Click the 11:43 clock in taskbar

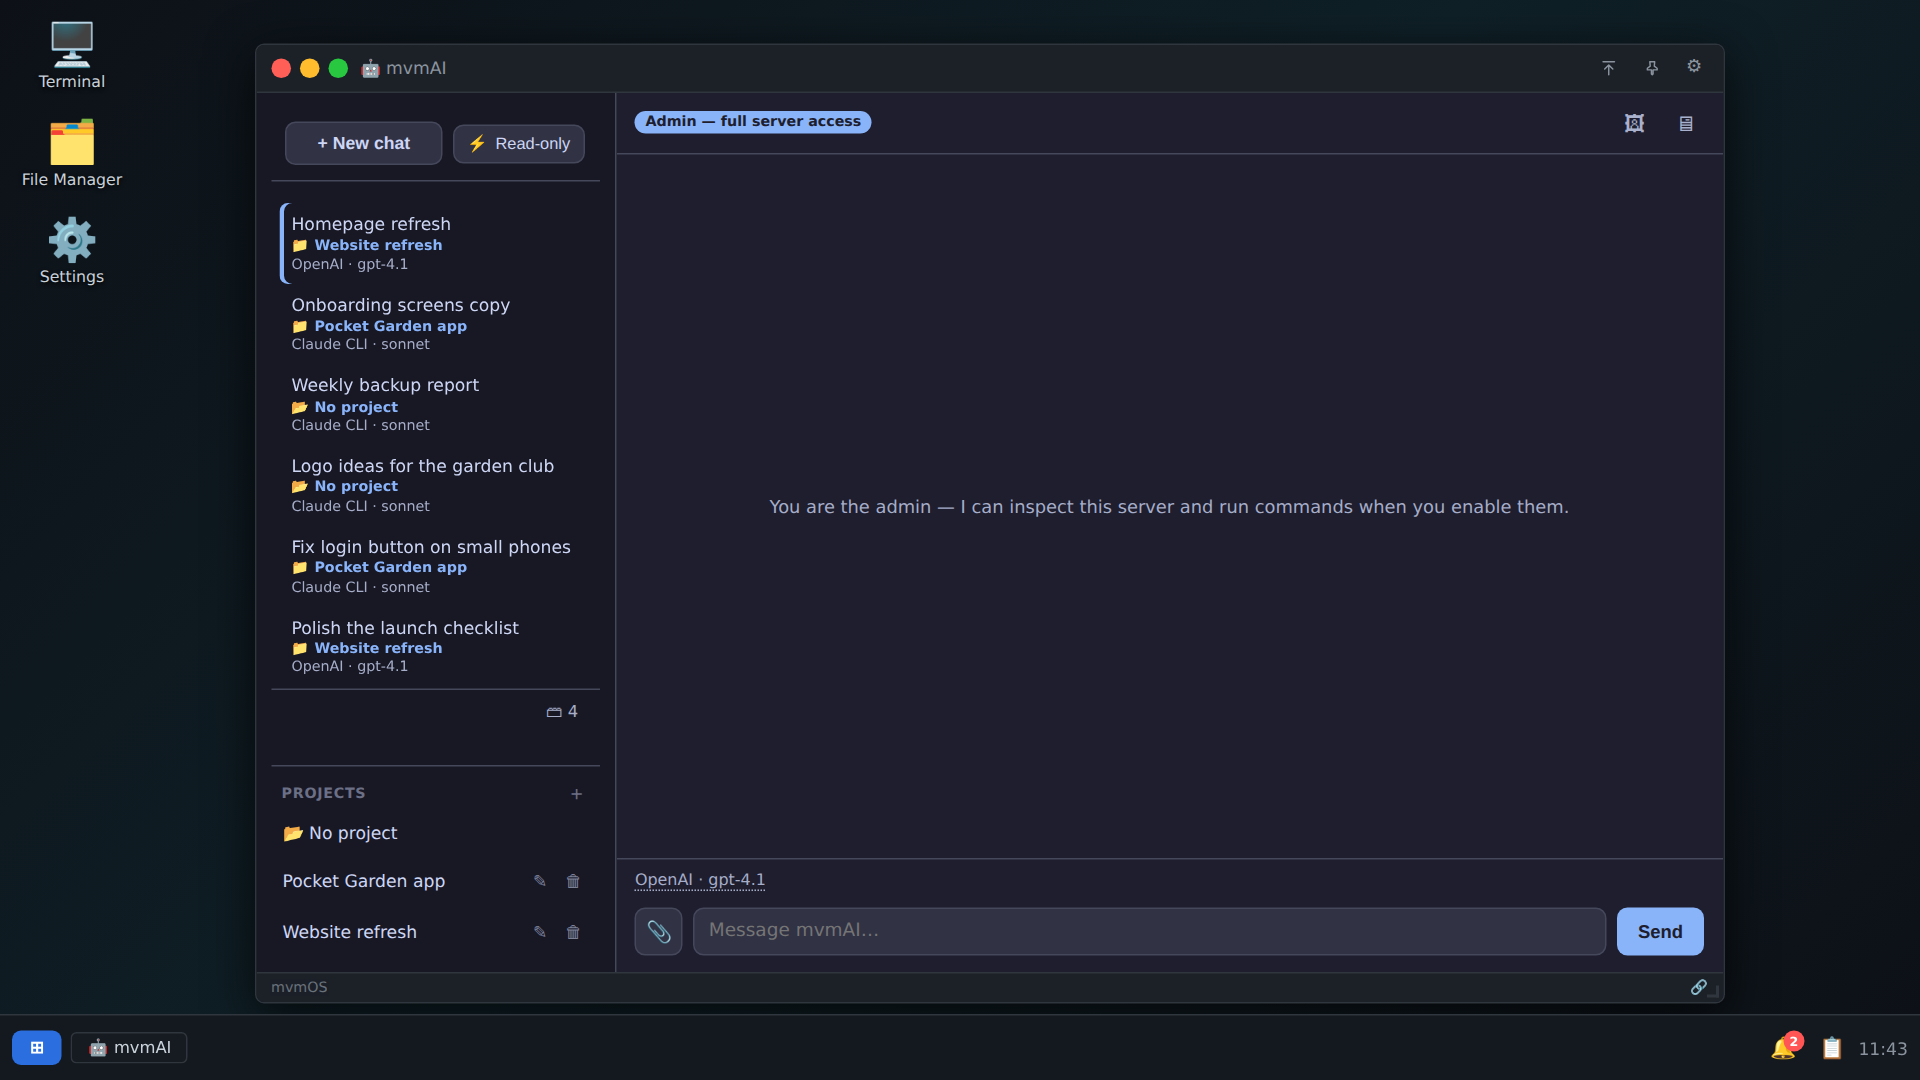click(x=1882, y=1048)
